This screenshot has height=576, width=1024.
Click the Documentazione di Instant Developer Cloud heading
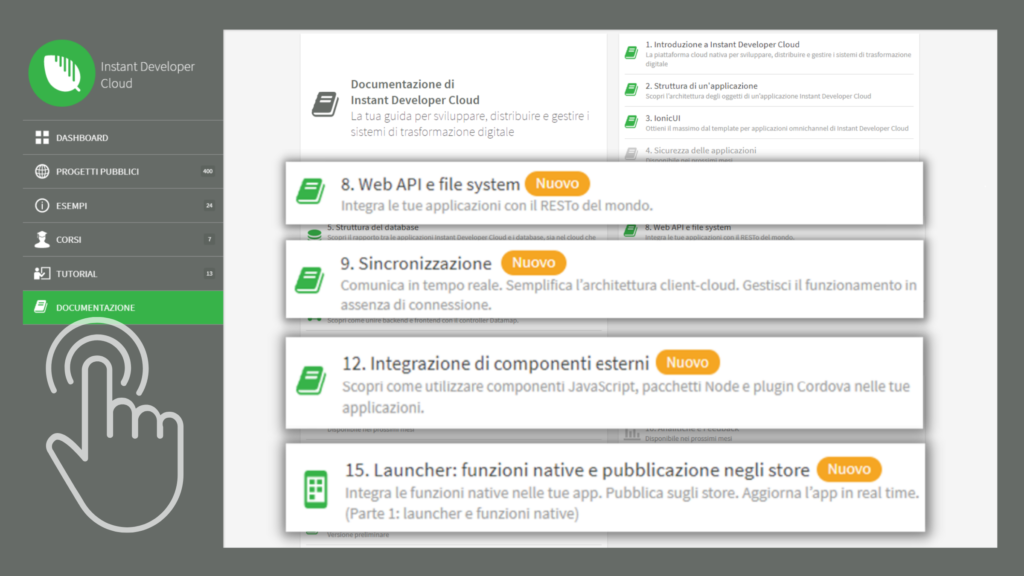tap(415, 92)
